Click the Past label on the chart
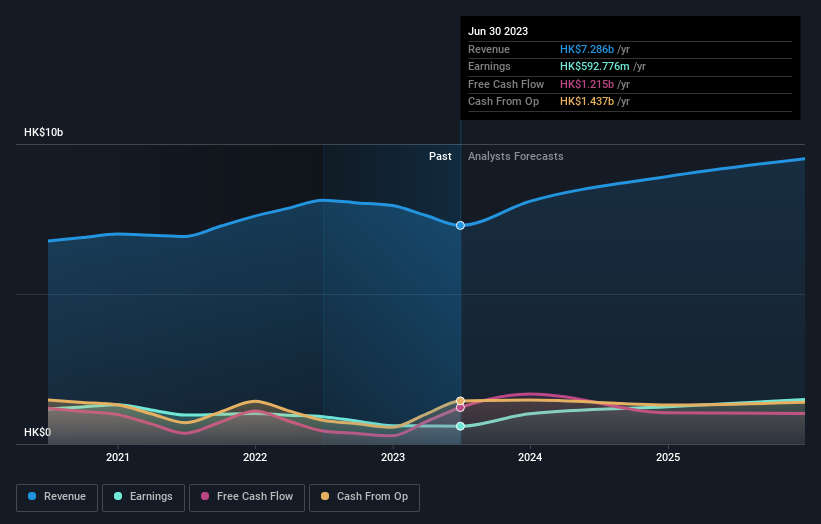This screenshot has width=821, height=524. pyautogui.click(x=440, y=157)
